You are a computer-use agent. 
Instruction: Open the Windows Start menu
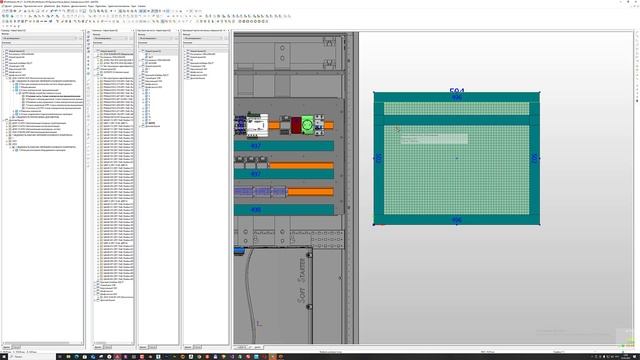pos(3,357)
